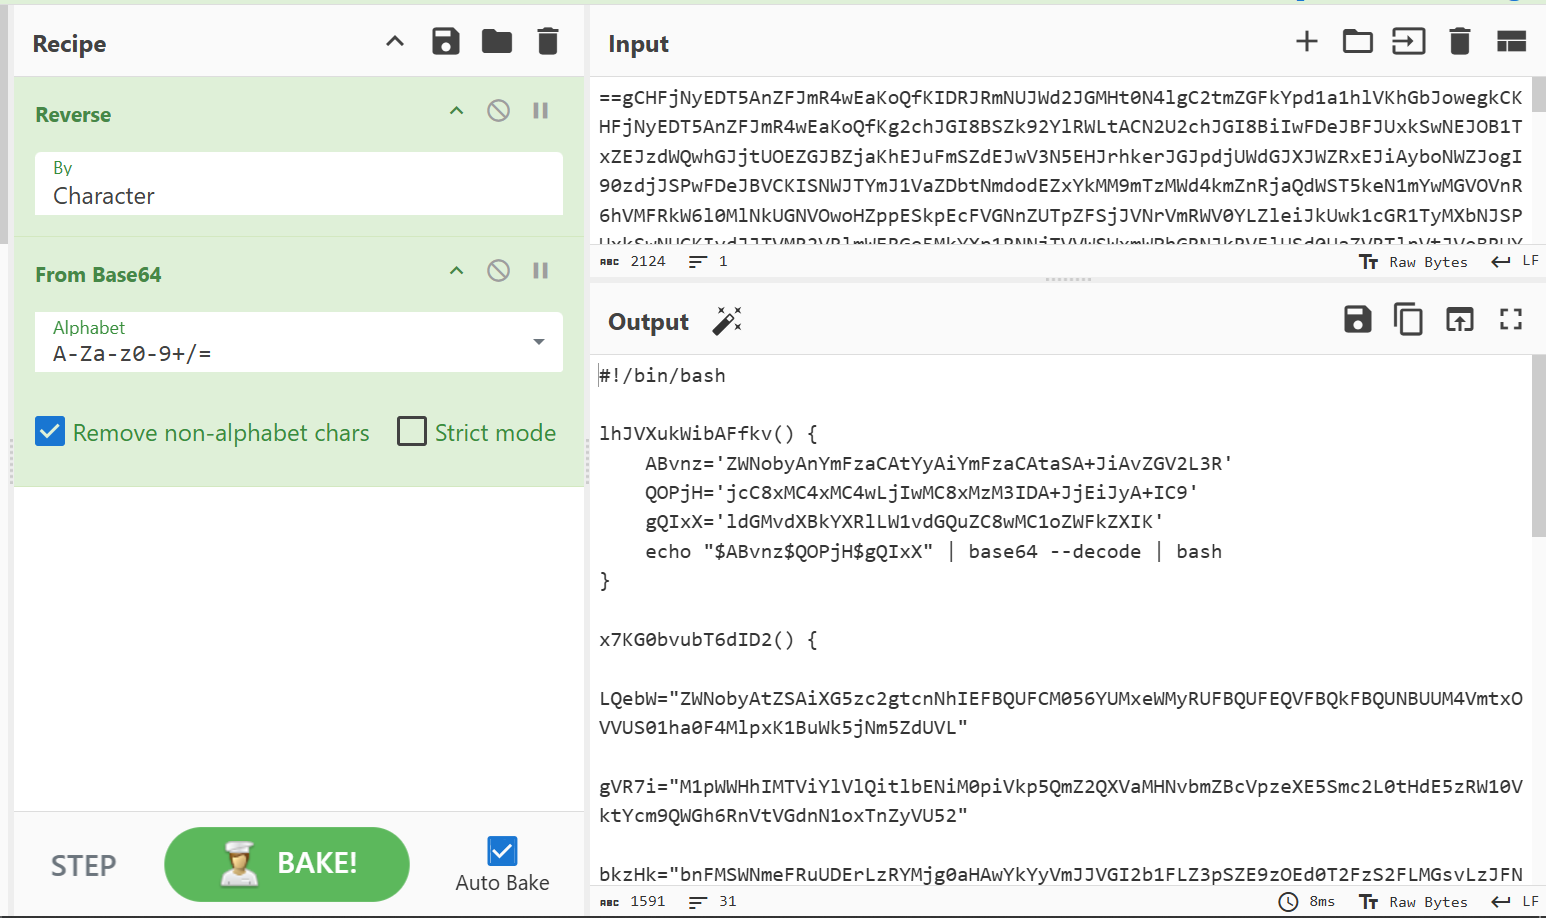Viewport: 1546px width, 918px height.
Task: Save the recipe using floppy icon
Action: click(x=446, y=42)
